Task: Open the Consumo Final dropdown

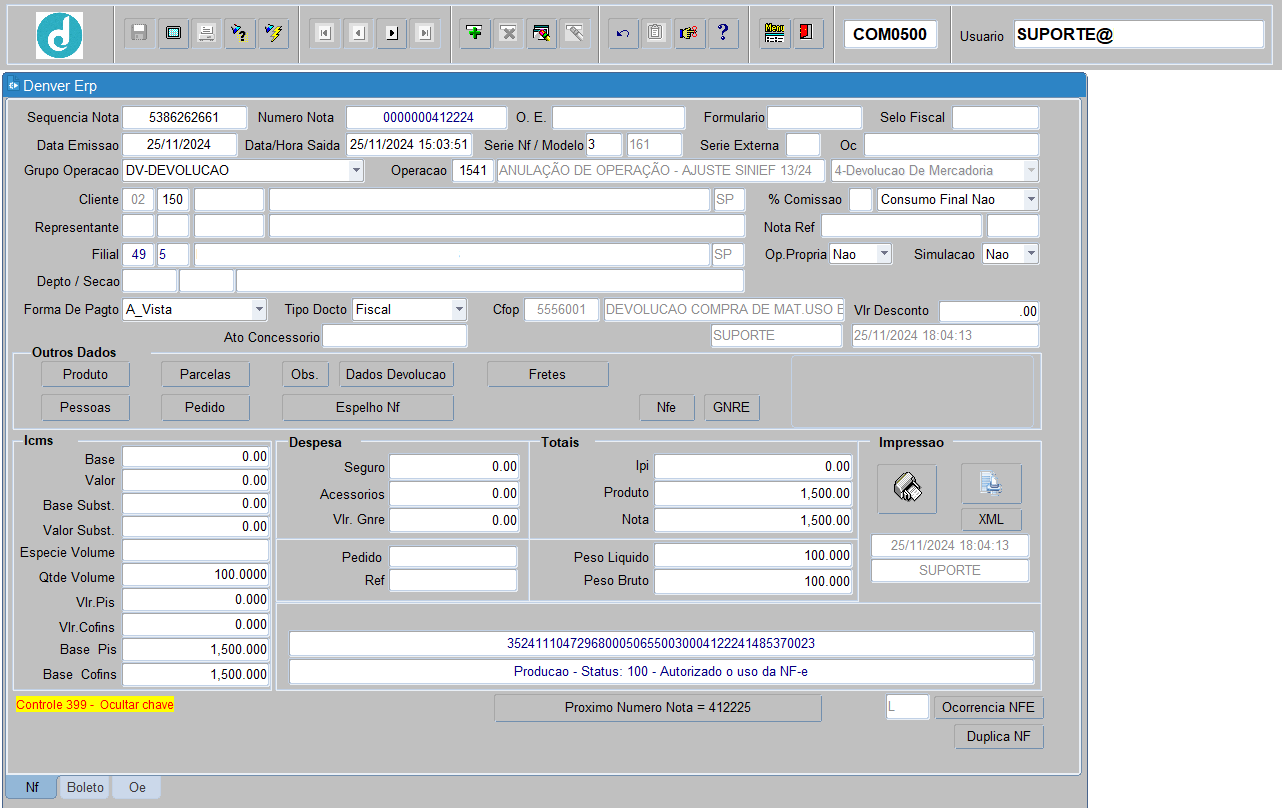Action: tap(1030, 200)
